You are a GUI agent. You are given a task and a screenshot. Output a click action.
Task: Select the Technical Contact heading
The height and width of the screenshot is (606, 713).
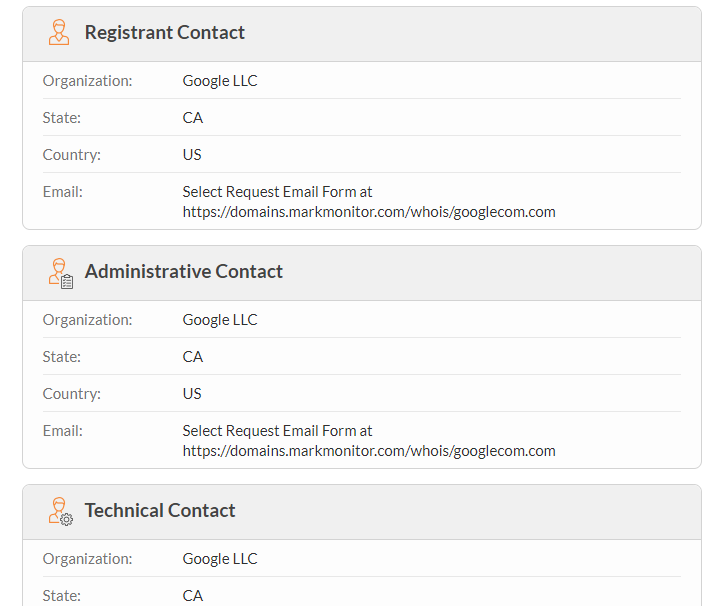pos(160,511)
